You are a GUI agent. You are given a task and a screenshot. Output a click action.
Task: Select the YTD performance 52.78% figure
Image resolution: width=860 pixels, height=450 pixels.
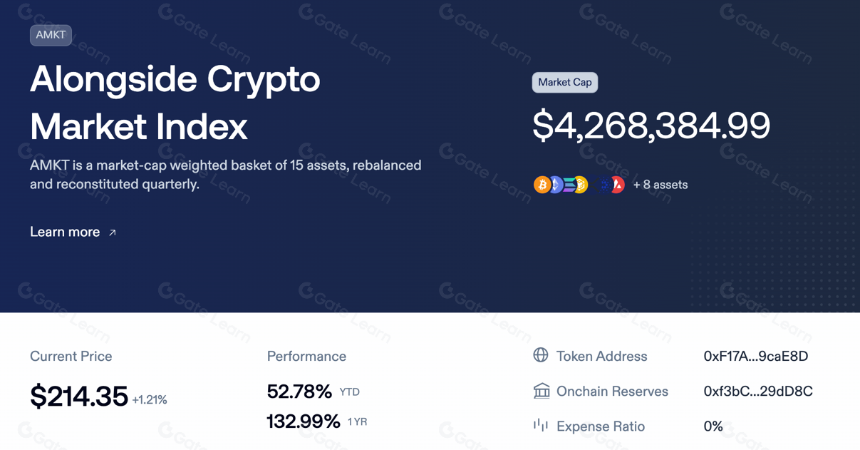299,392
